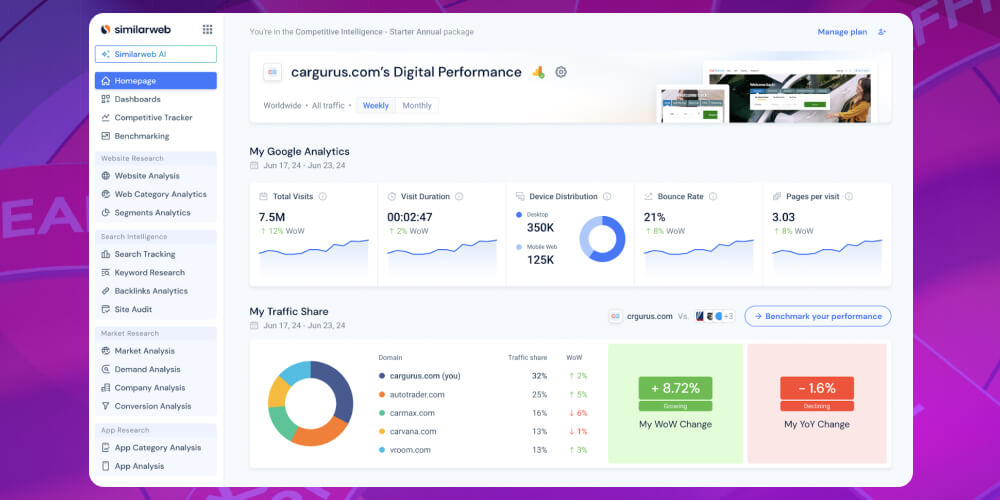The height and width of the screenshot is (500, 1000).
Task: Click the Total Visits 7.5M value
Action: pyautogui.click(x=272, y=217)
